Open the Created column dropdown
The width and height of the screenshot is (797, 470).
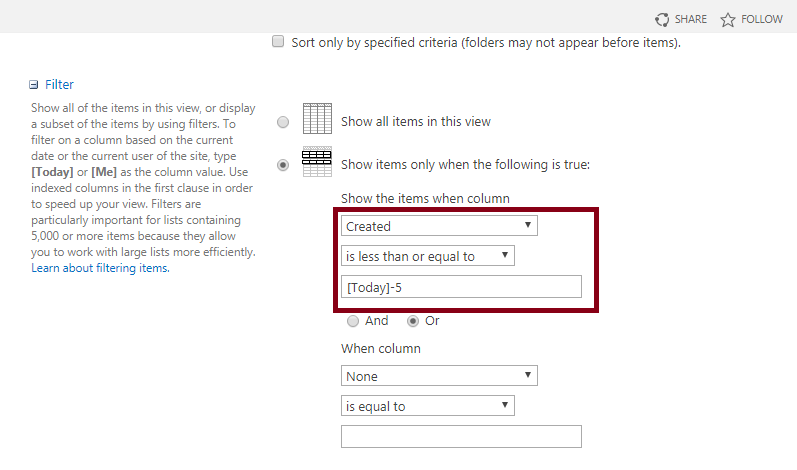point(439,226)
